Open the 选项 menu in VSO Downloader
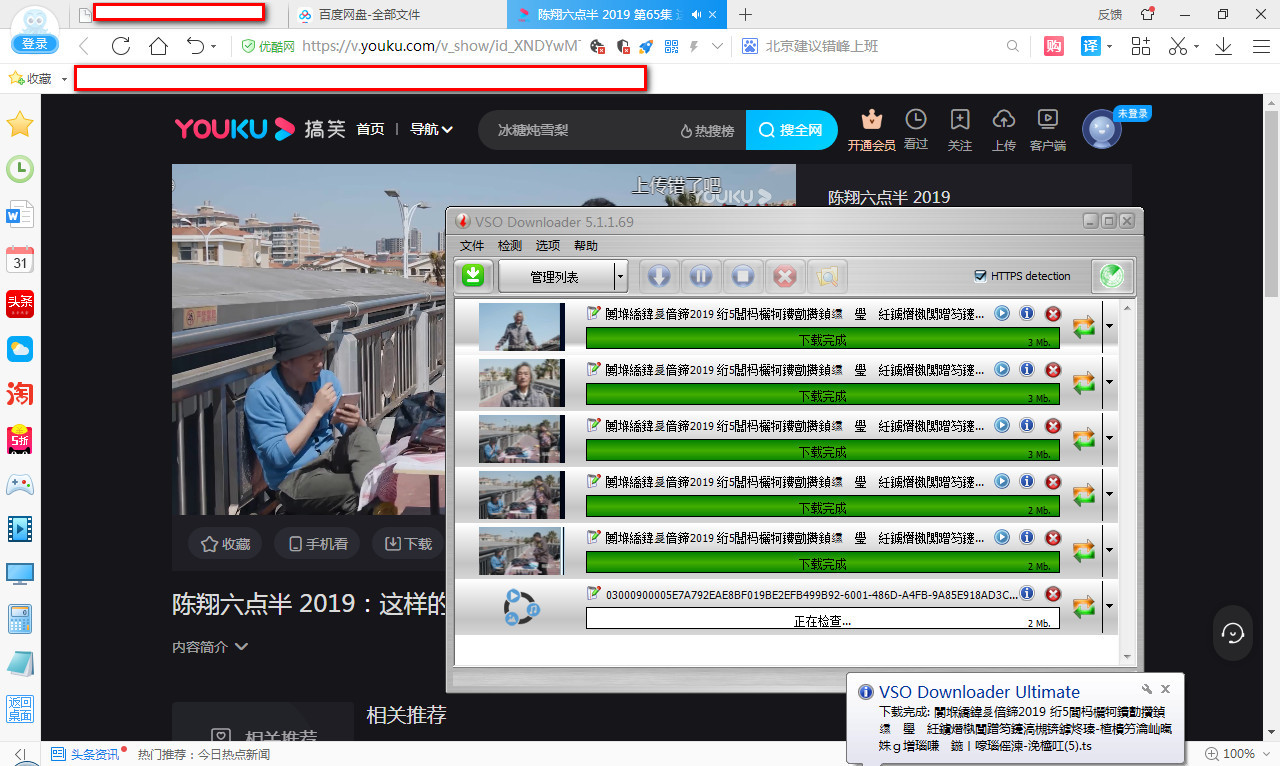The height and width of the screenshot is (766, 1280). 548,246
